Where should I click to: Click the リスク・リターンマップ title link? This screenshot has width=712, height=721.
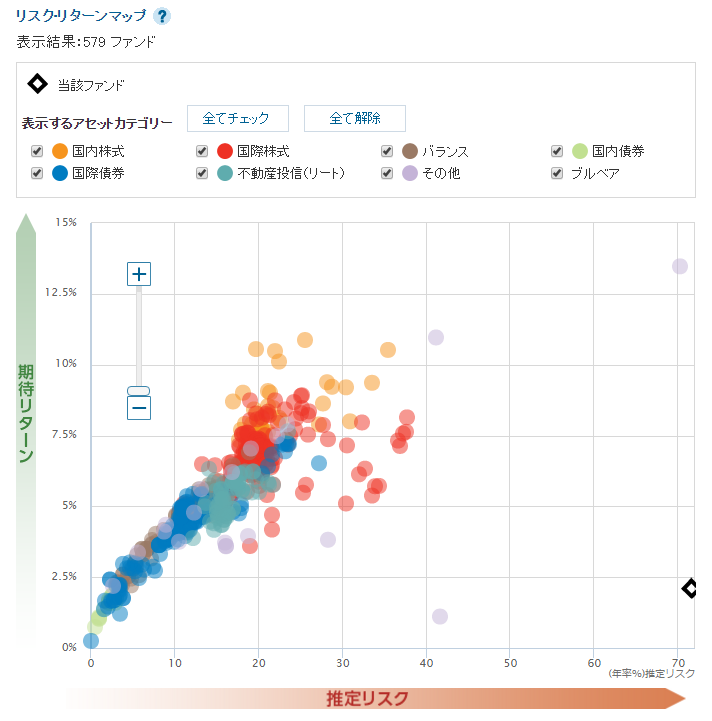[81, 15]
